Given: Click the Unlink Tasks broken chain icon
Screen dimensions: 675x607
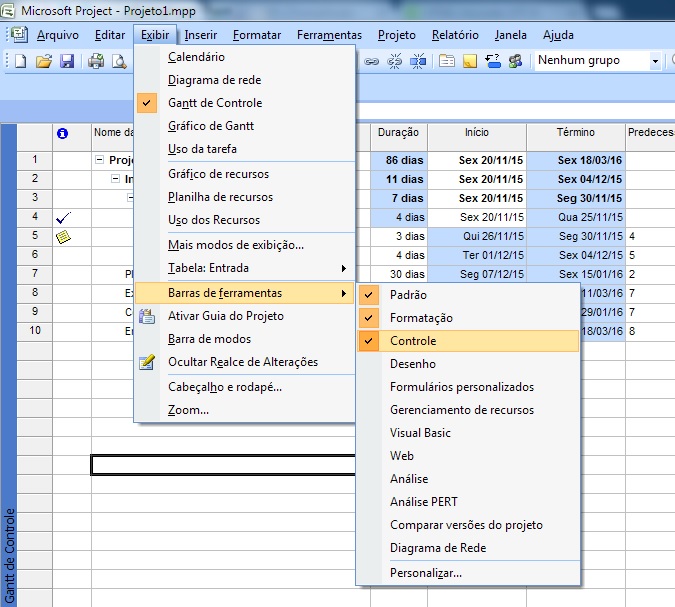Looking at the screenshot, I should [394, 61].
